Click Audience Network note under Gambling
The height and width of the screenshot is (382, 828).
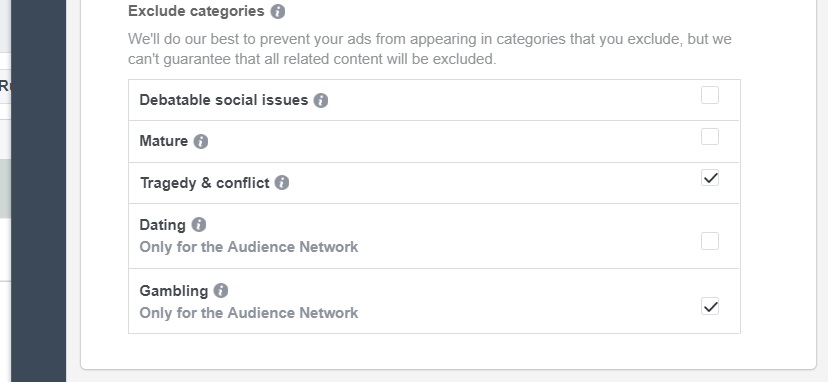click(x=249, y=313)
